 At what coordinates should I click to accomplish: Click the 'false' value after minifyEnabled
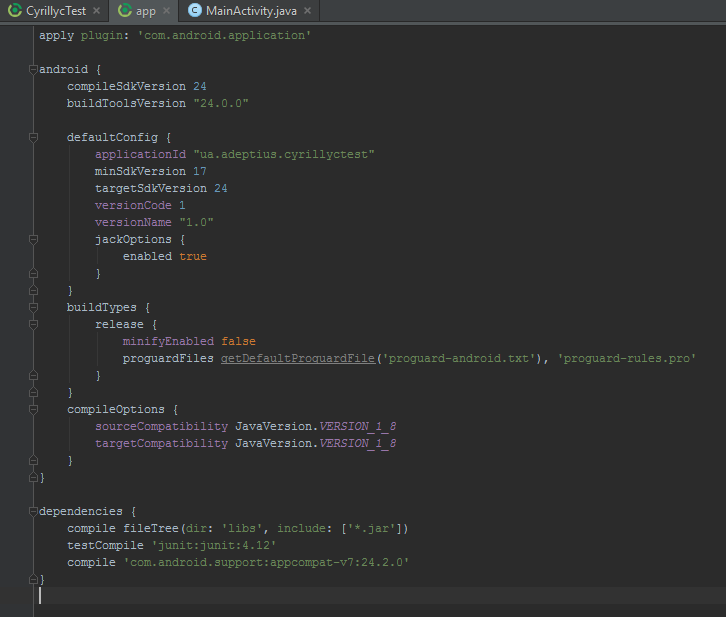238,341
